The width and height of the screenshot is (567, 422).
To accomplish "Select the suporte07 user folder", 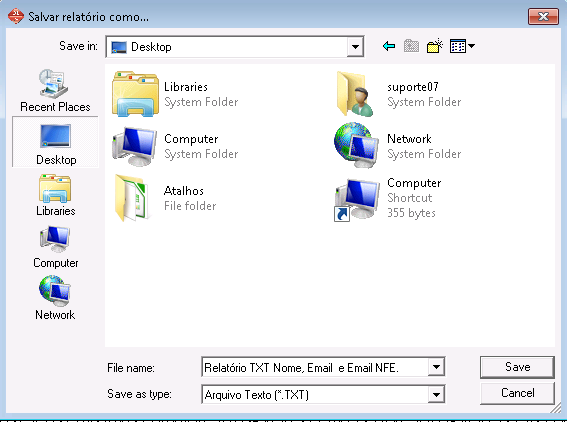I will point(398,94).
